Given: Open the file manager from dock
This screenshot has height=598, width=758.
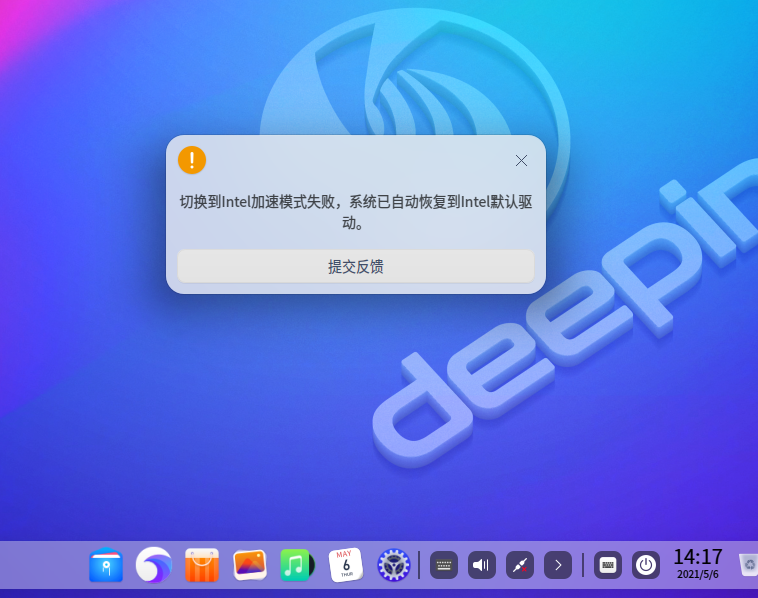Looking at the screenshot, I should (106, 565).
